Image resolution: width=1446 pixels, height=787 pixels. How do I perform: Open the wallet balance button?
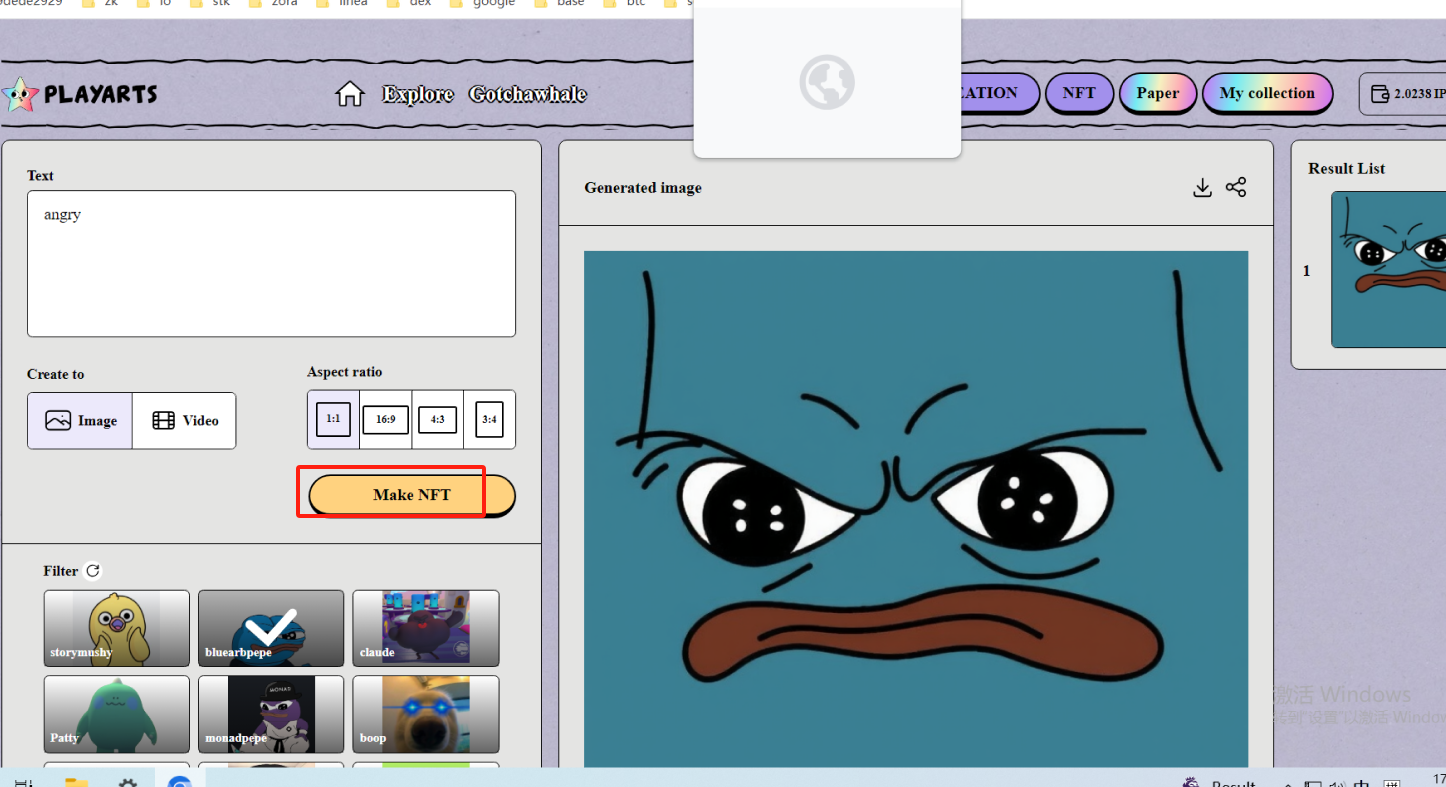click(1403, 94)
